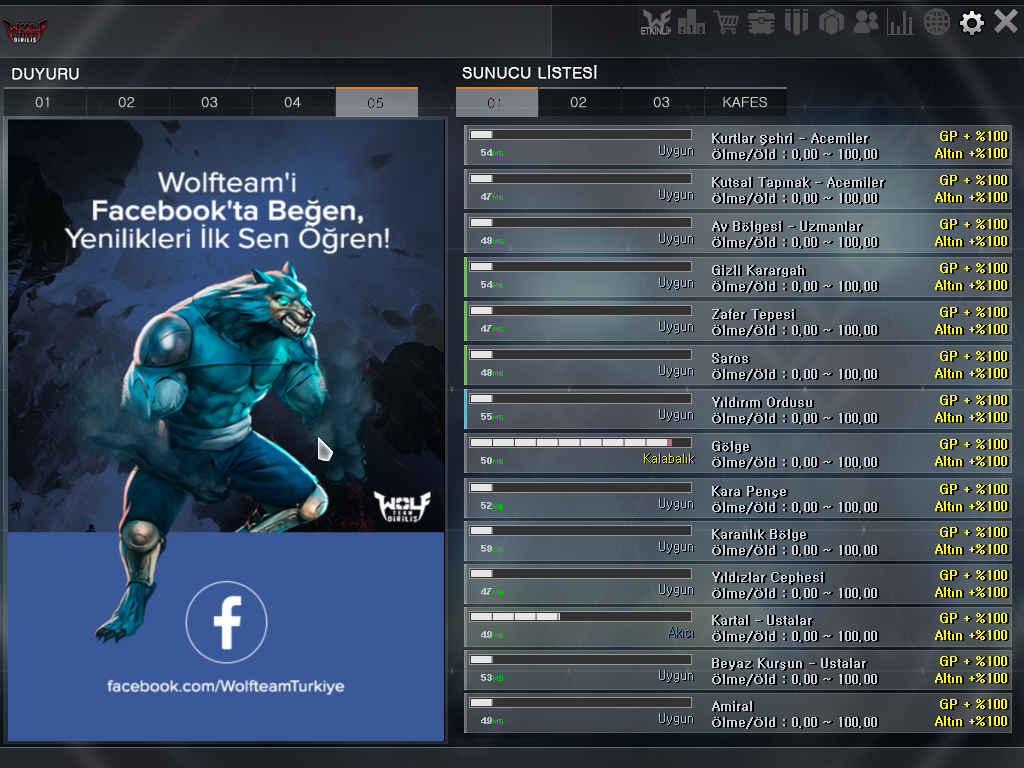1024x768 pixels.
Task: Switch to Duyuru tab 04
Action: 293,103
